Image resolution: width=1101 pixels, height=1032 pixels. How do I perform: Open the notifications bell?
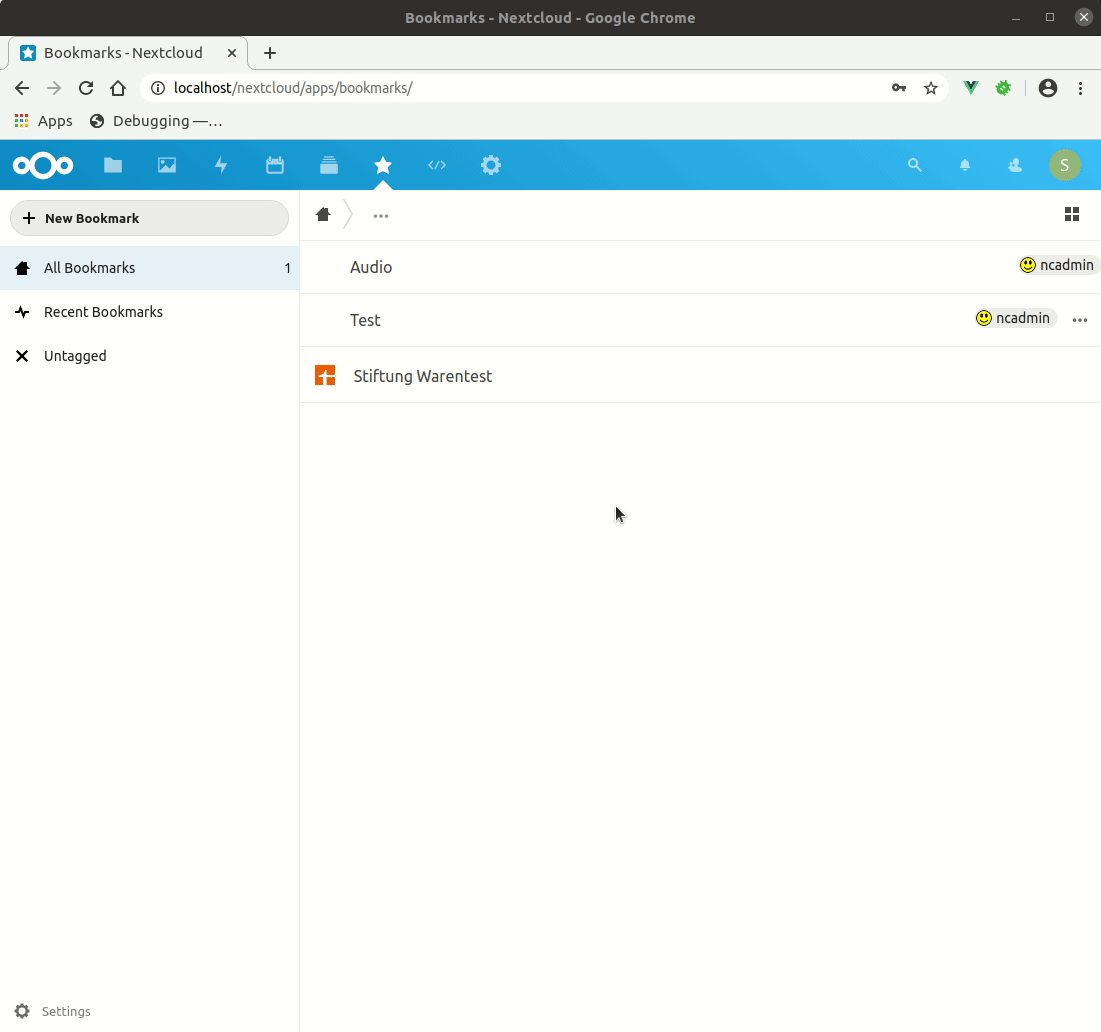(x=965, y=165)
